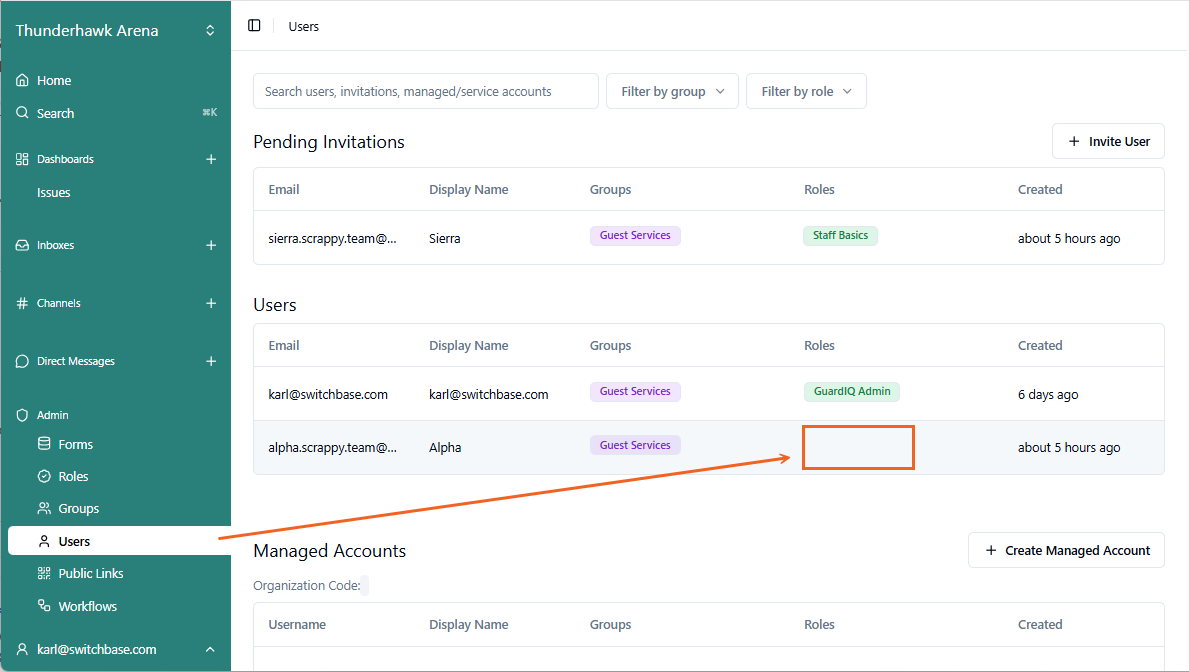Viewport: 1189px width, 672px height.
Task: Add a new inbox with plus icon
Action: (211, 245)
